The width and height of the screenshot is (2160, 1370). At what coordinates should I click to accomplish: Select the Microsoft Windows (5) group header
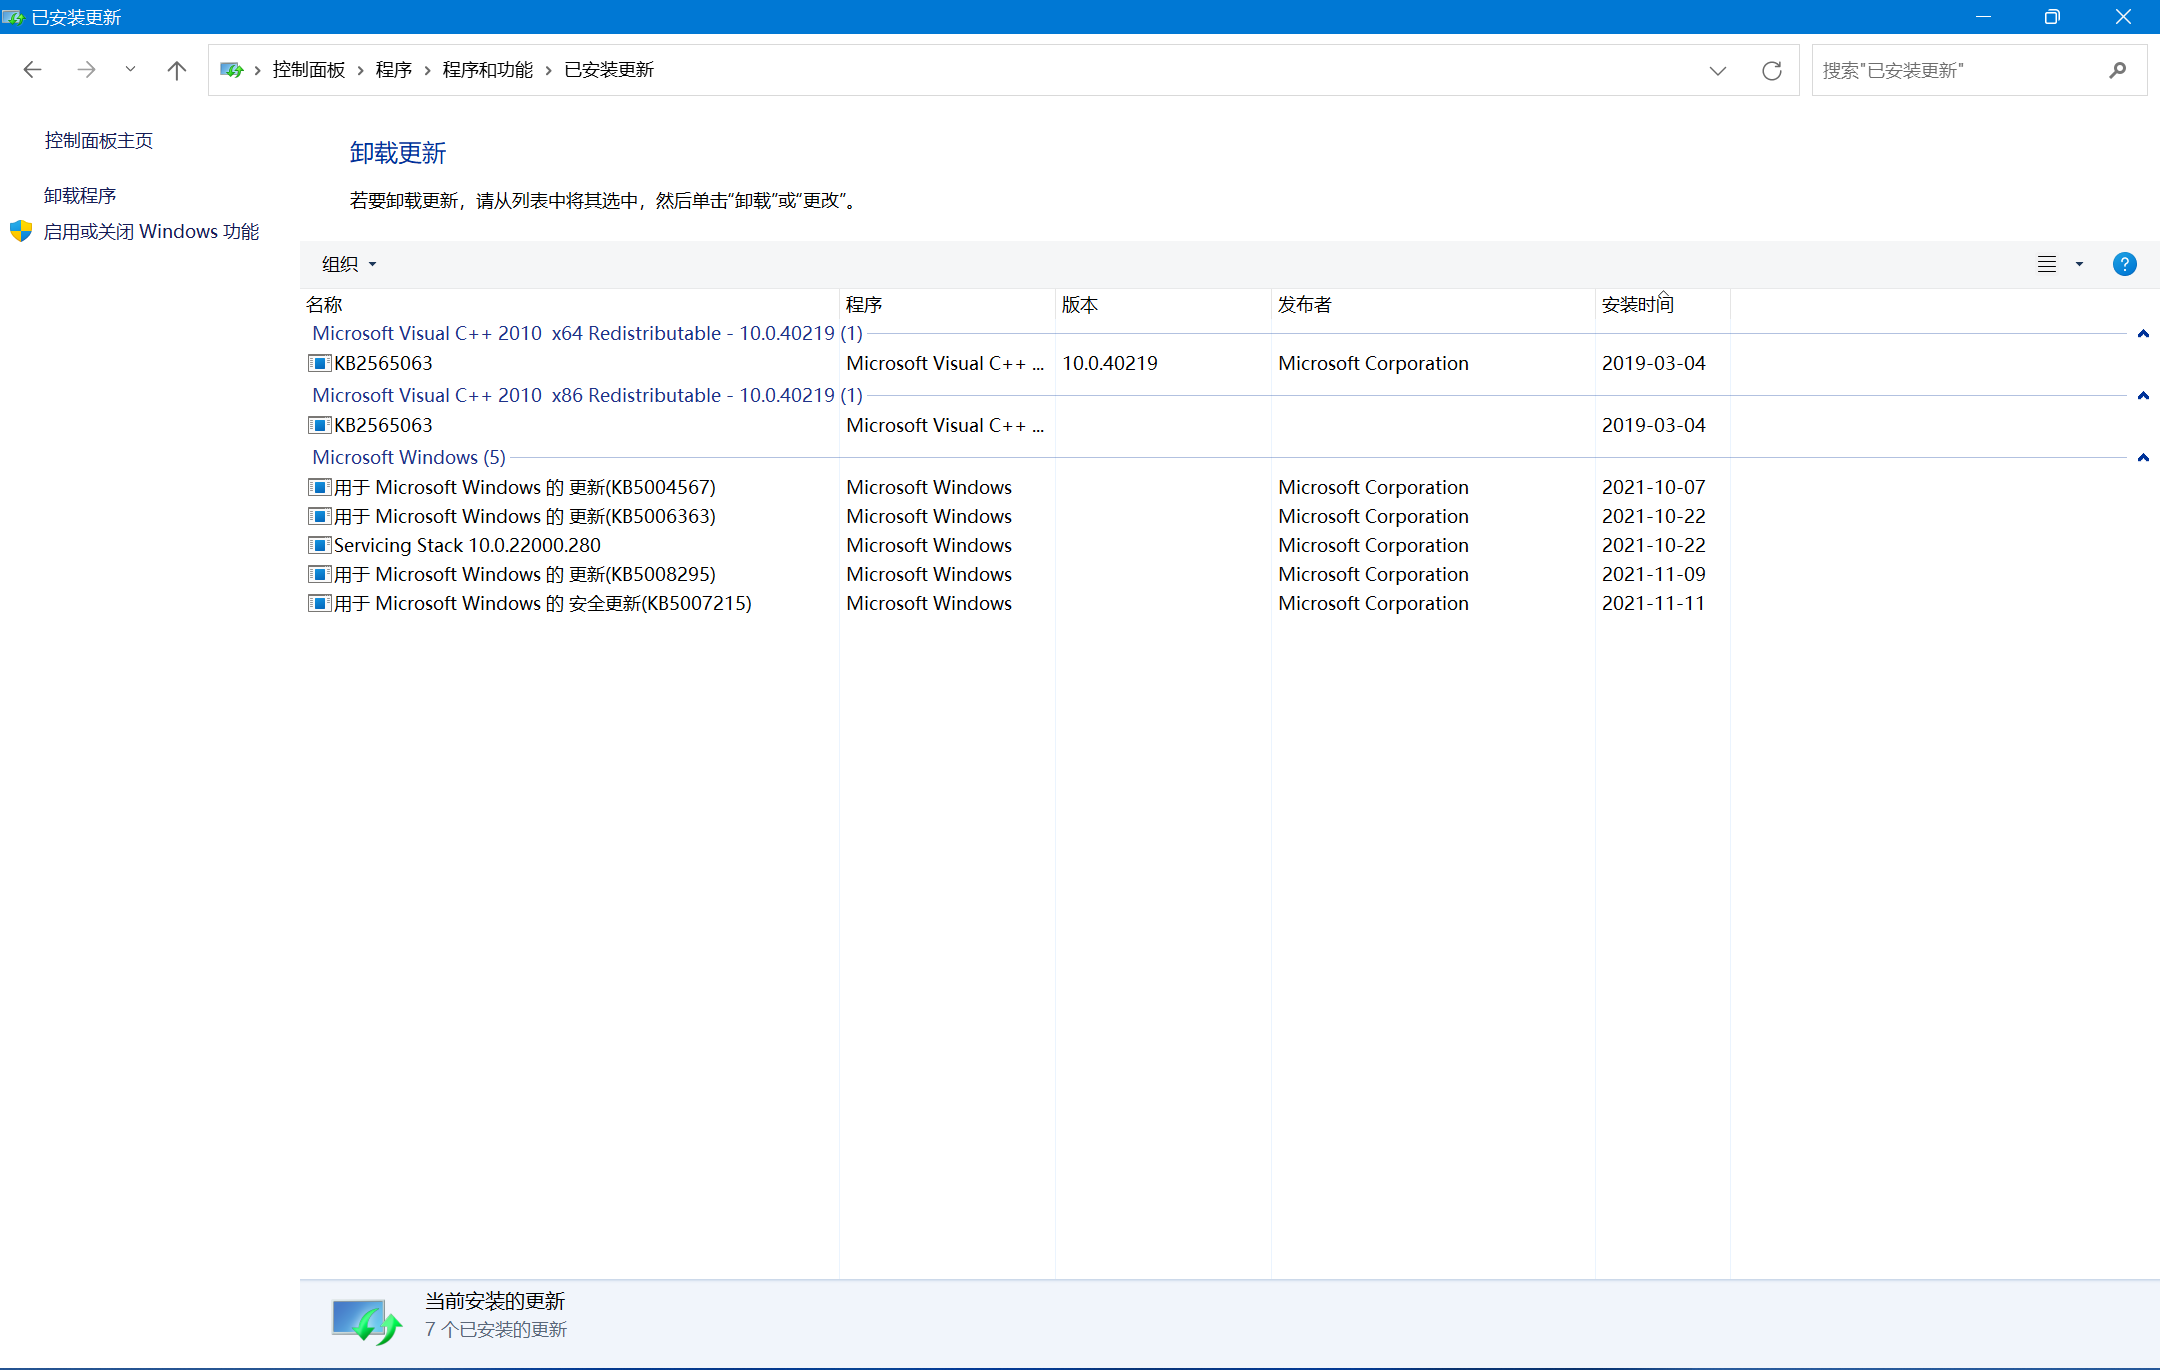click(x=409, y=458)
